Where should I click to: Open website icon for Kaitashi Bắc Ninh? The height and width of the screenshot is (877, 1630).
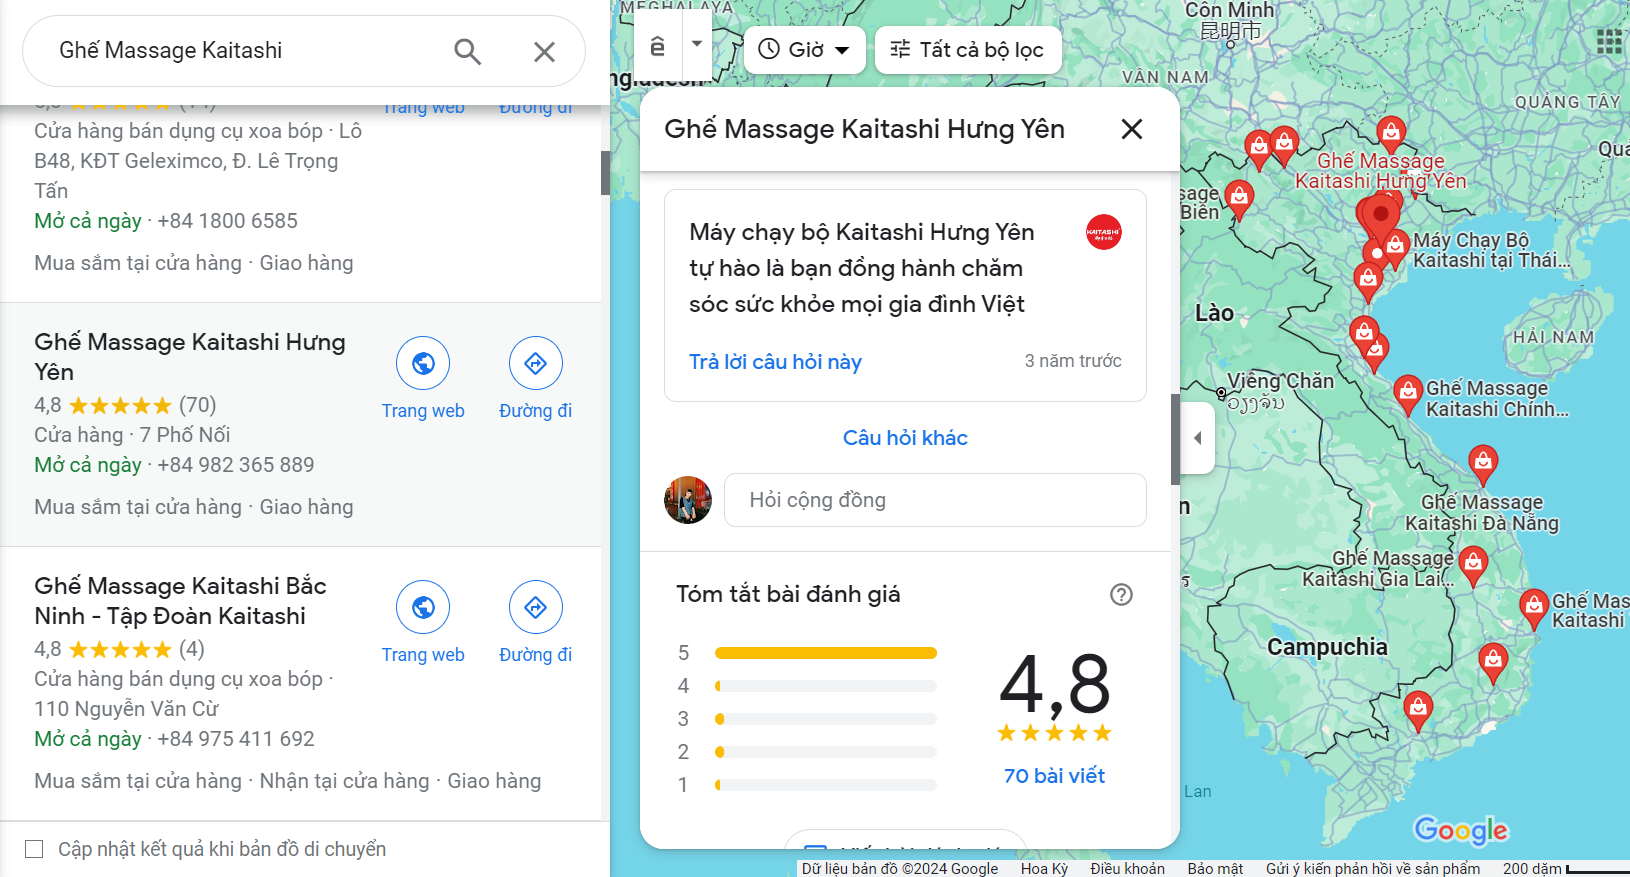[423, 607]
